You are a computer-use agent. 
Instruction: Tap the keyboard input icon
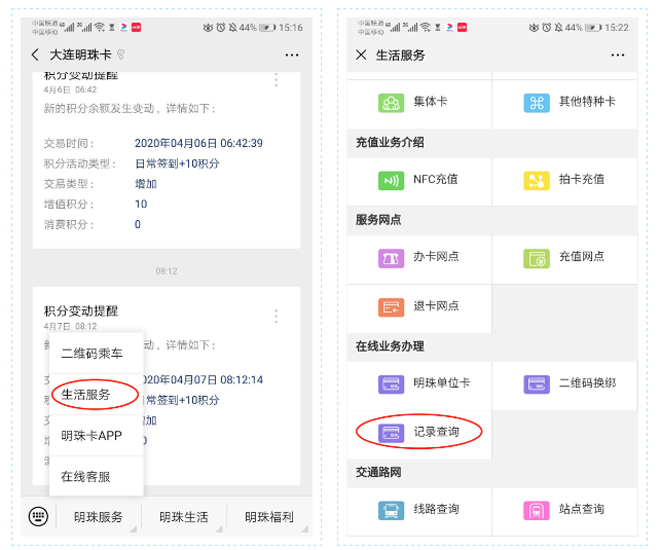coord(38,517)
